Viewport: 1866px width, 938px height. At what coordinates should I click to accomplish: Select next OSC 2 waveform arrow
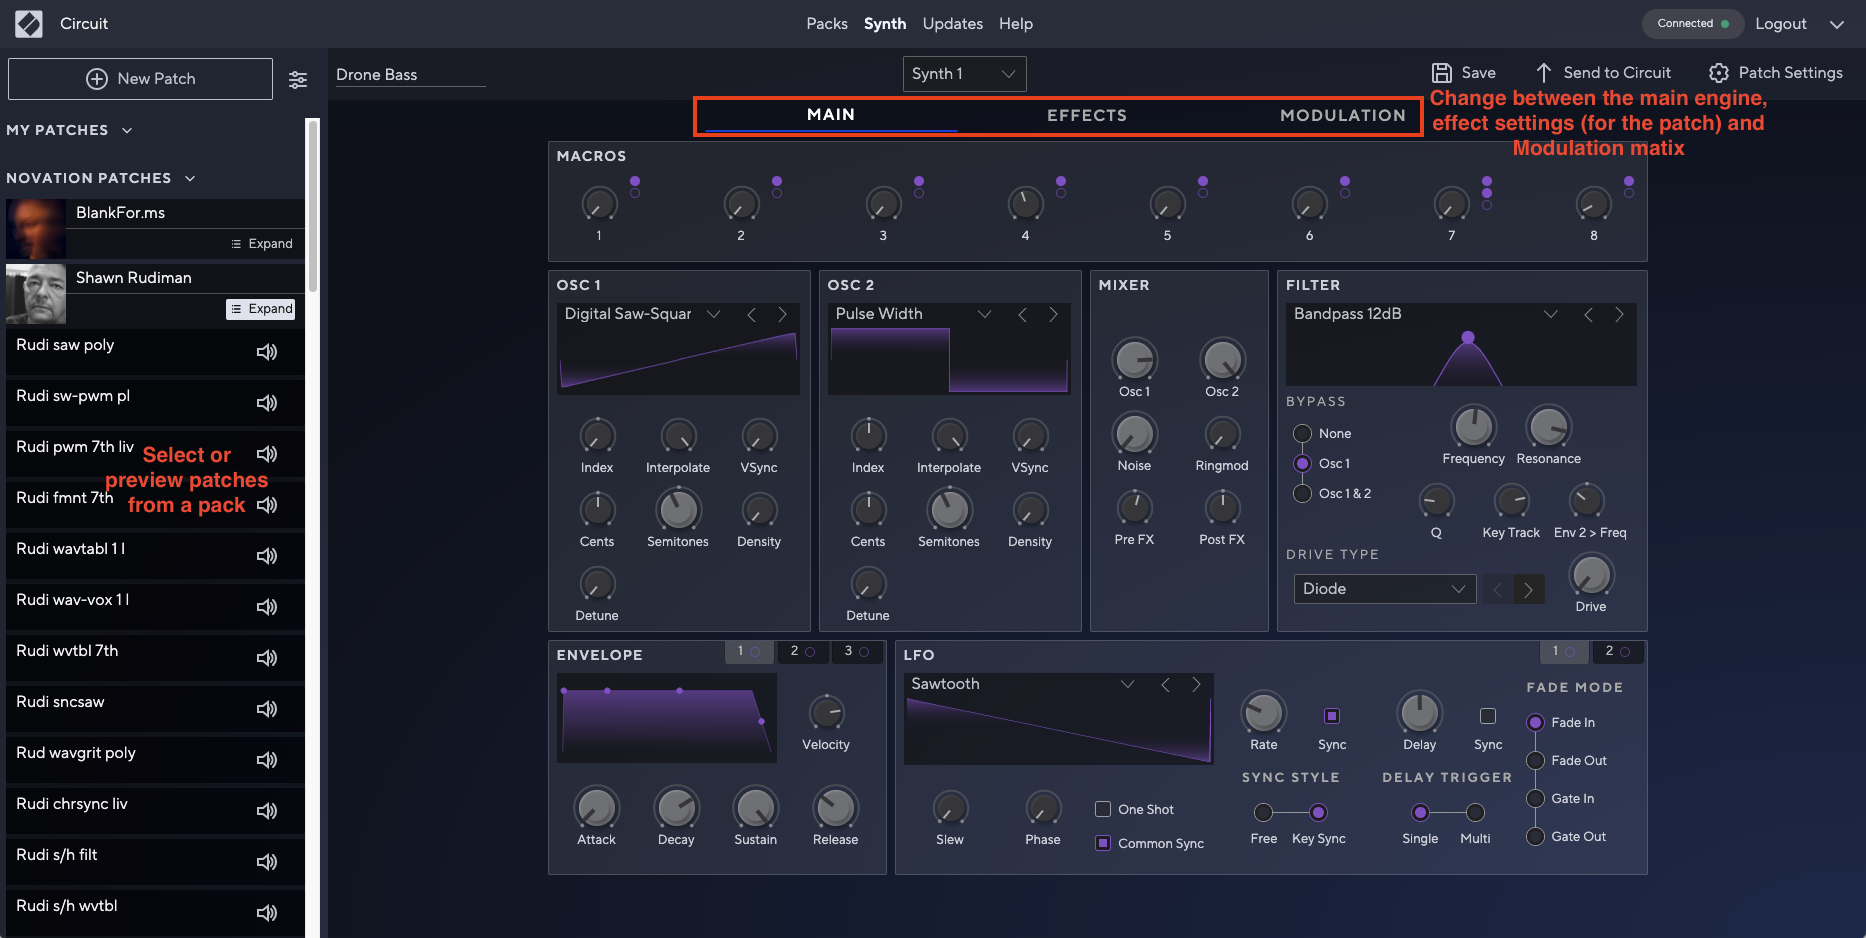[x=1053, y=314]
